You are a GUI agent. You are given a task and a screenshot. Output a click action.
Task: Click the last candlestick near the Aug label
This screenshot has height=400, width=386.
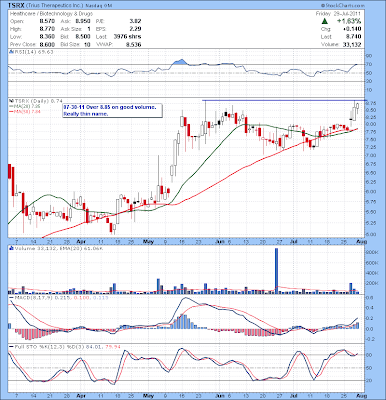[x=357, y=108]
